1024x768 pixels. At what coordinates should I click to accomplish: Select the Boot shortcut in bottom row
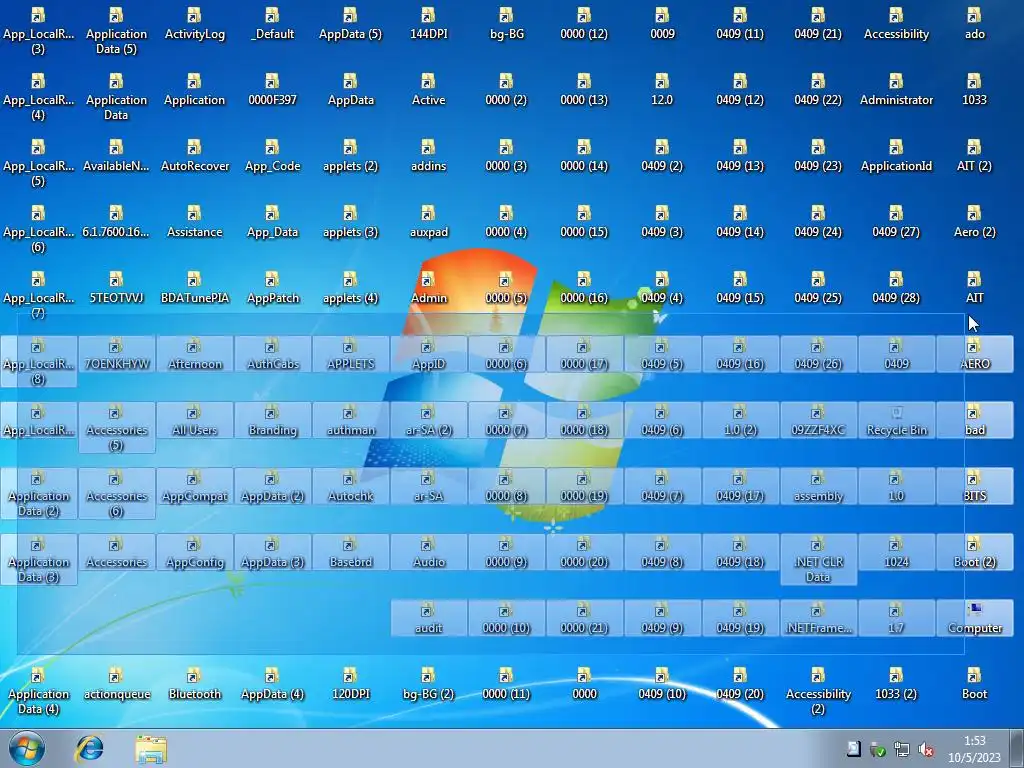point(974,684)
